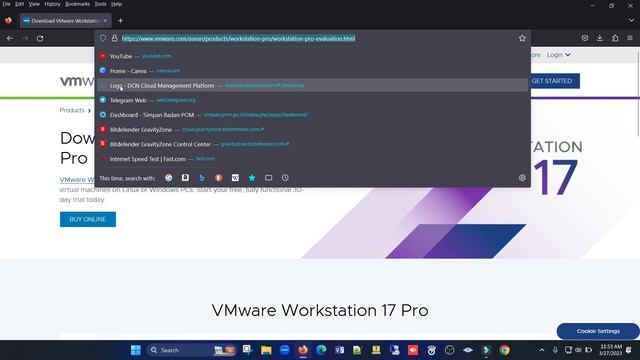Open the Firefox hamburger menu

[x=630, y=38]
